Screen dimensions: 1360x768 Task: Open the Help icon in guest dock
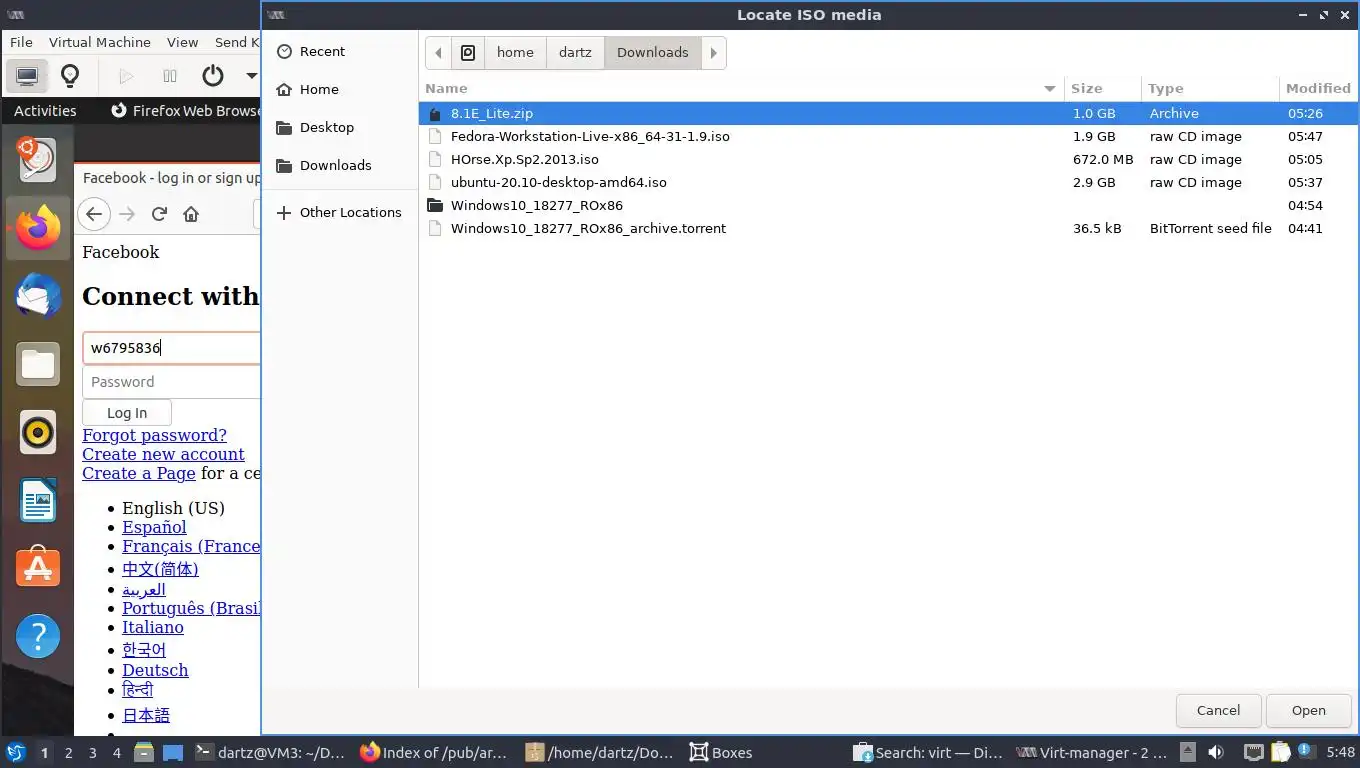pos(38,636)
